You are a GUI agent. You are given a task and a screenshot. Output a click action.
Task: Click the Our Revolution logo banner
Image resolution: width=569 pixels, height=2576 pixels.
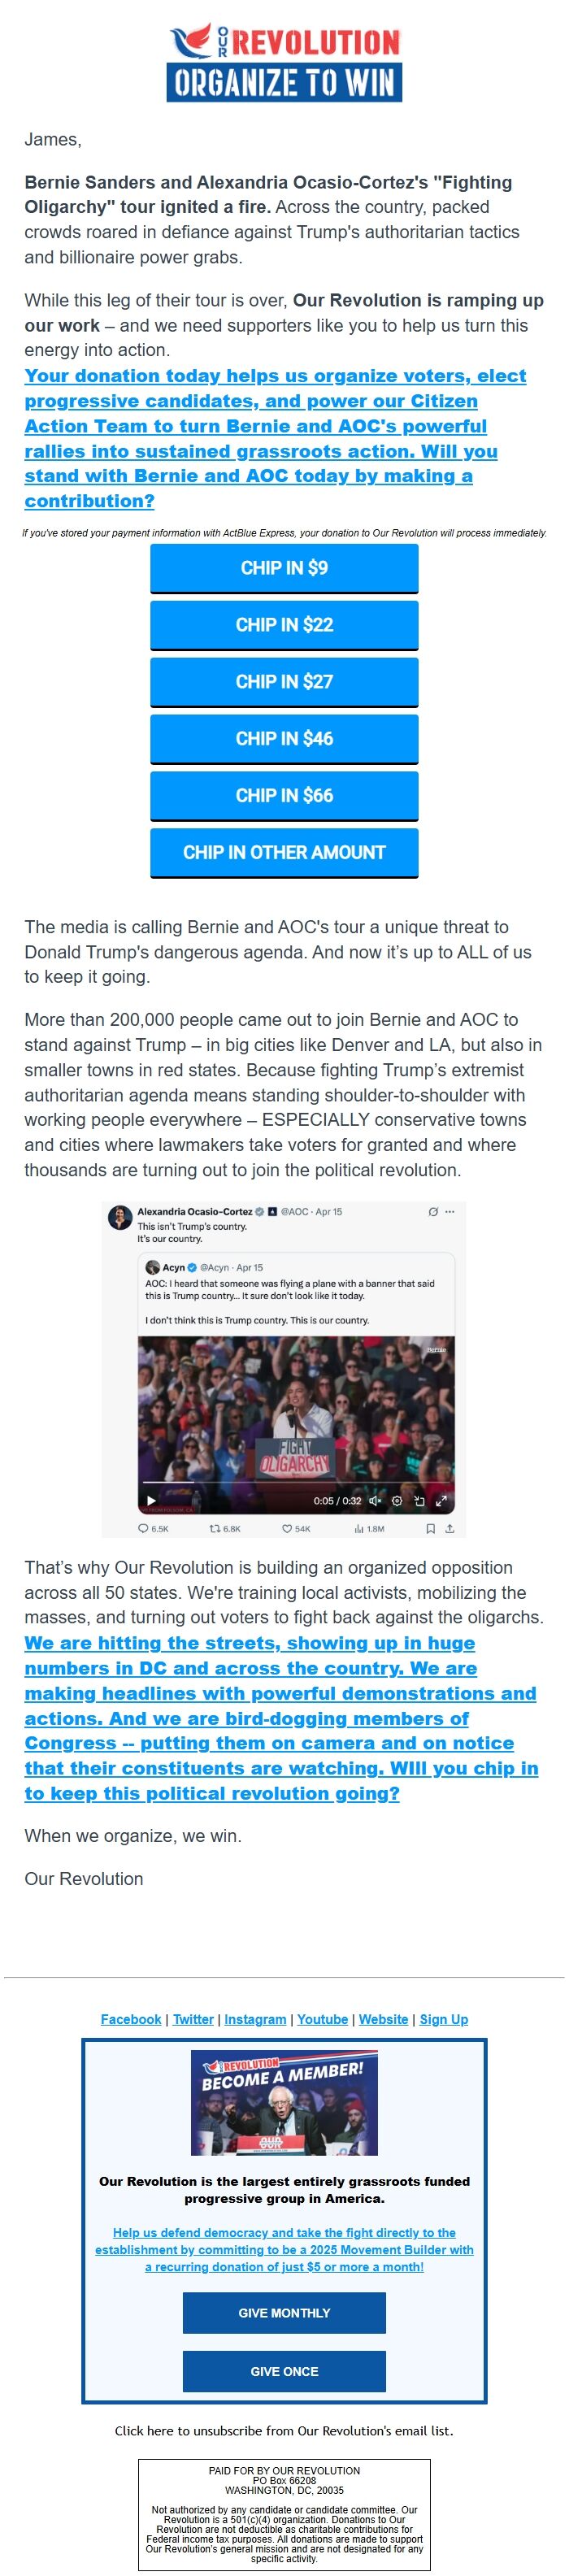coord(285,62)
